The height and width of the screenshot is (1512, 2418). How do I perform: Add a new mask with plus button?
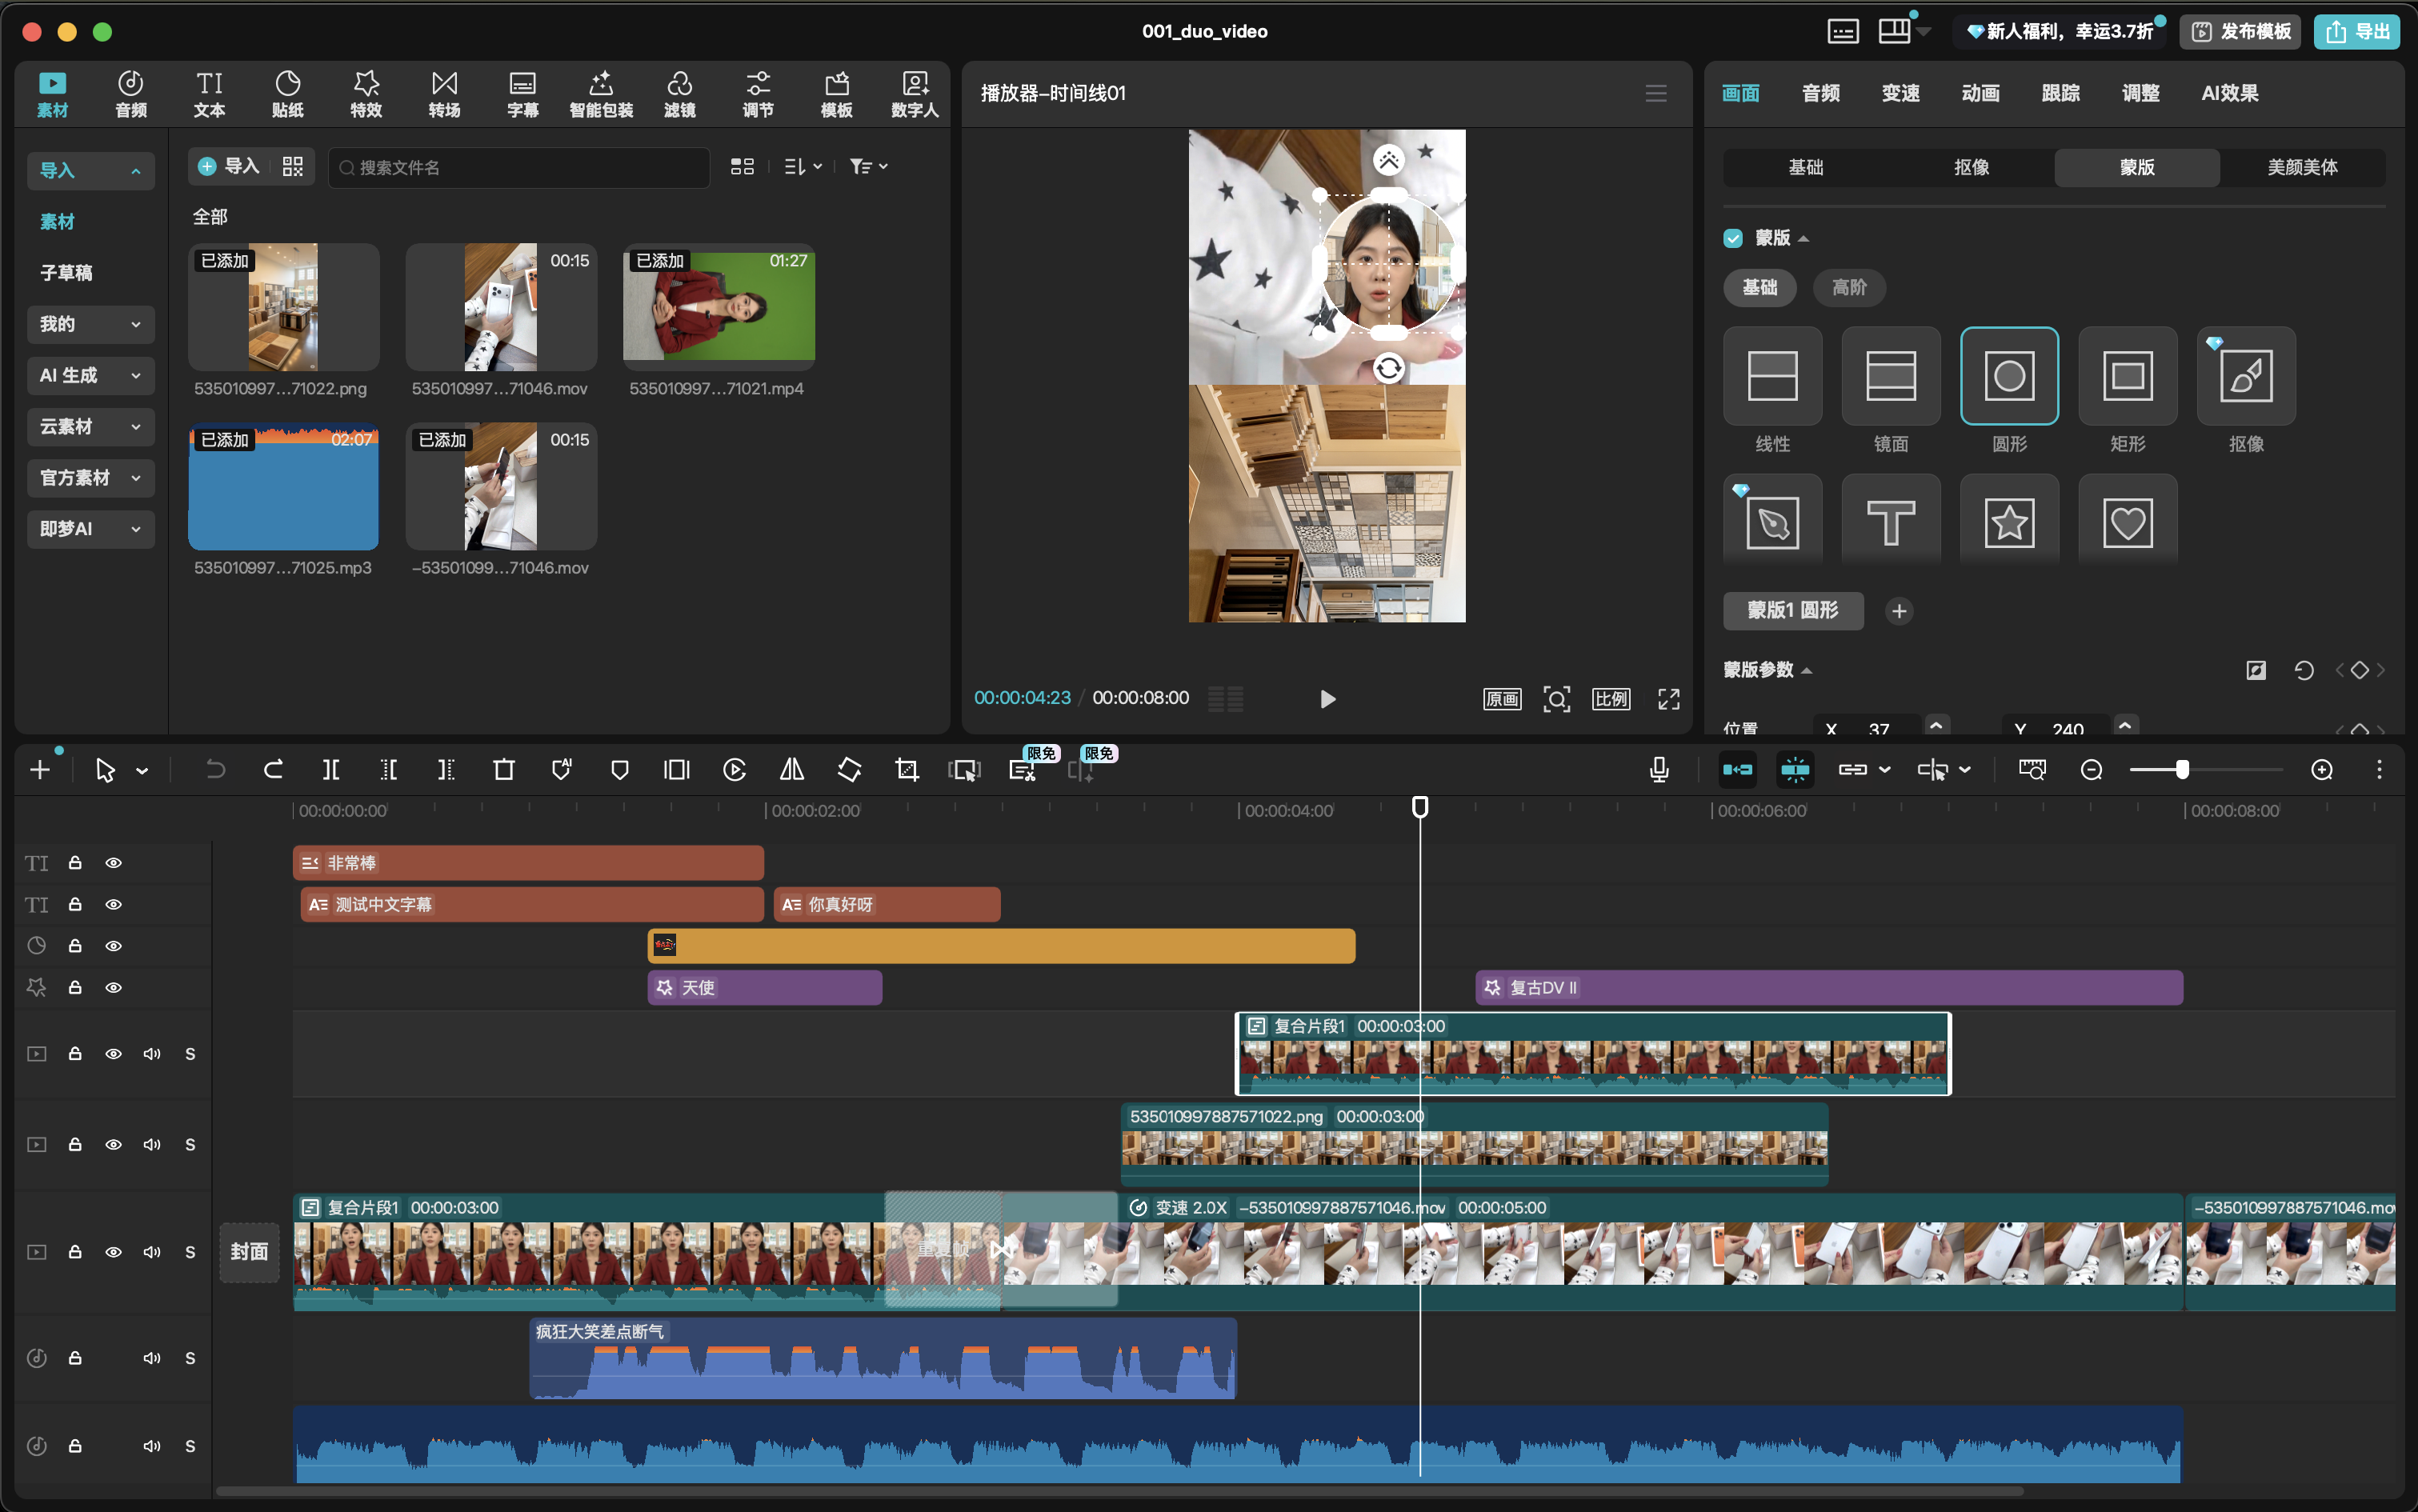pos(1899,611)
